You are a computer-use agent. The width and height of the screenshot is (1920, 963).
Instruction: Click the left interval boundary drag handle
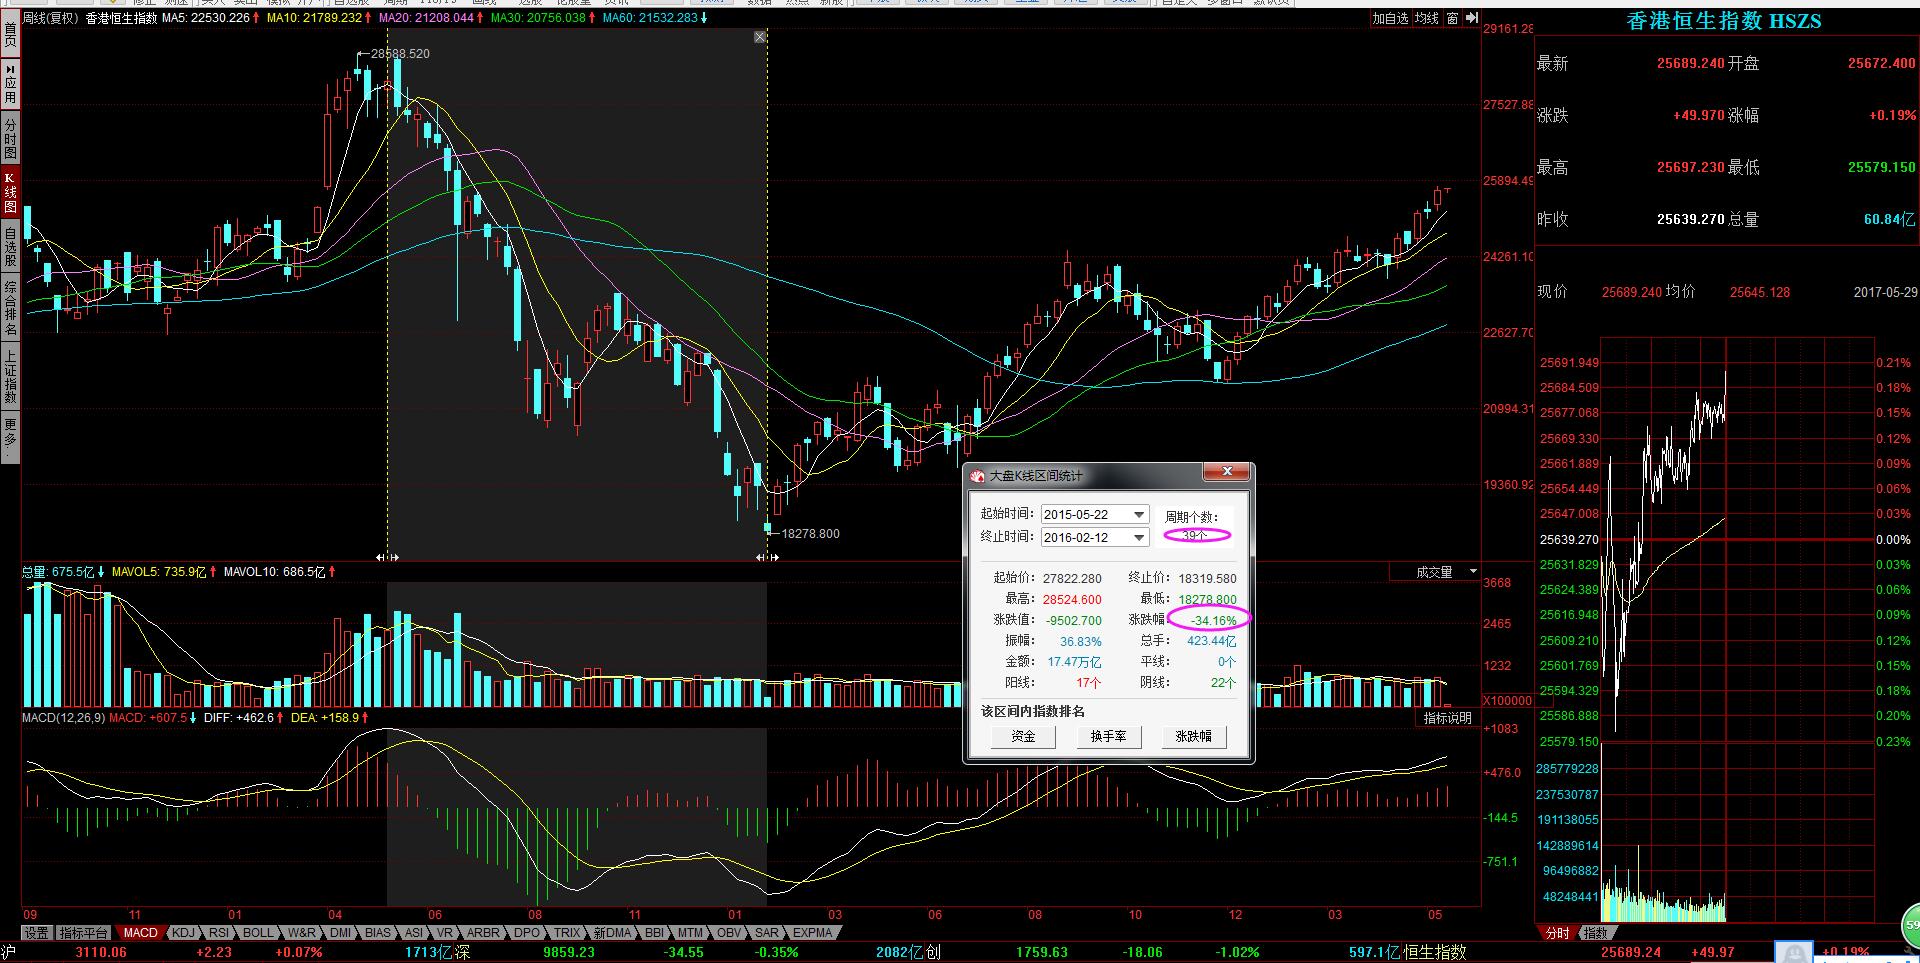pyautogui.click(x=387, y=556)
